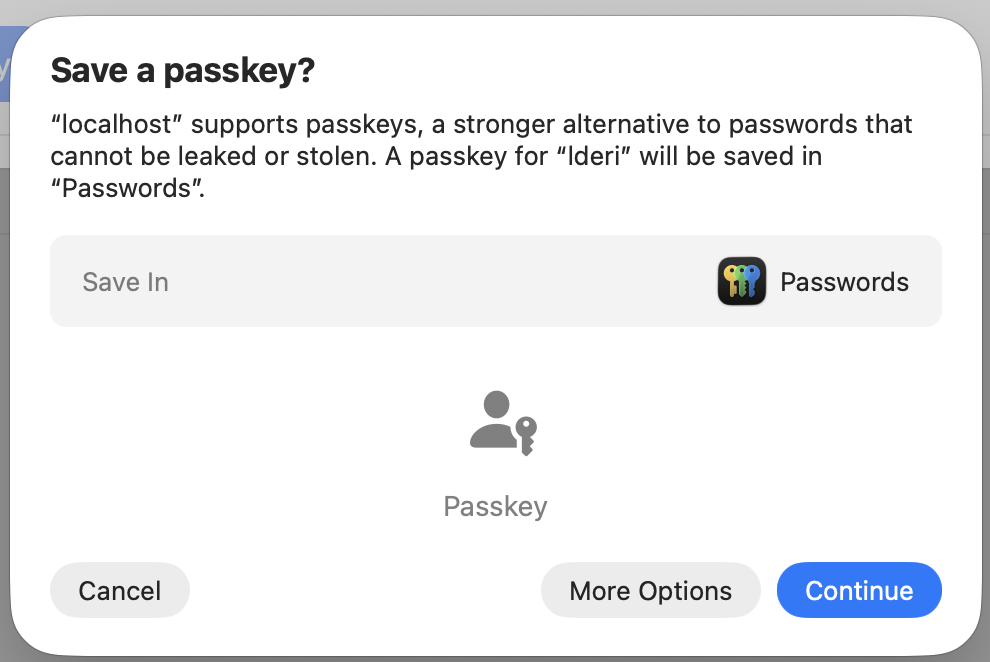Cancel saving the passkey
This screenshot has height=662, width=990.
119,591
